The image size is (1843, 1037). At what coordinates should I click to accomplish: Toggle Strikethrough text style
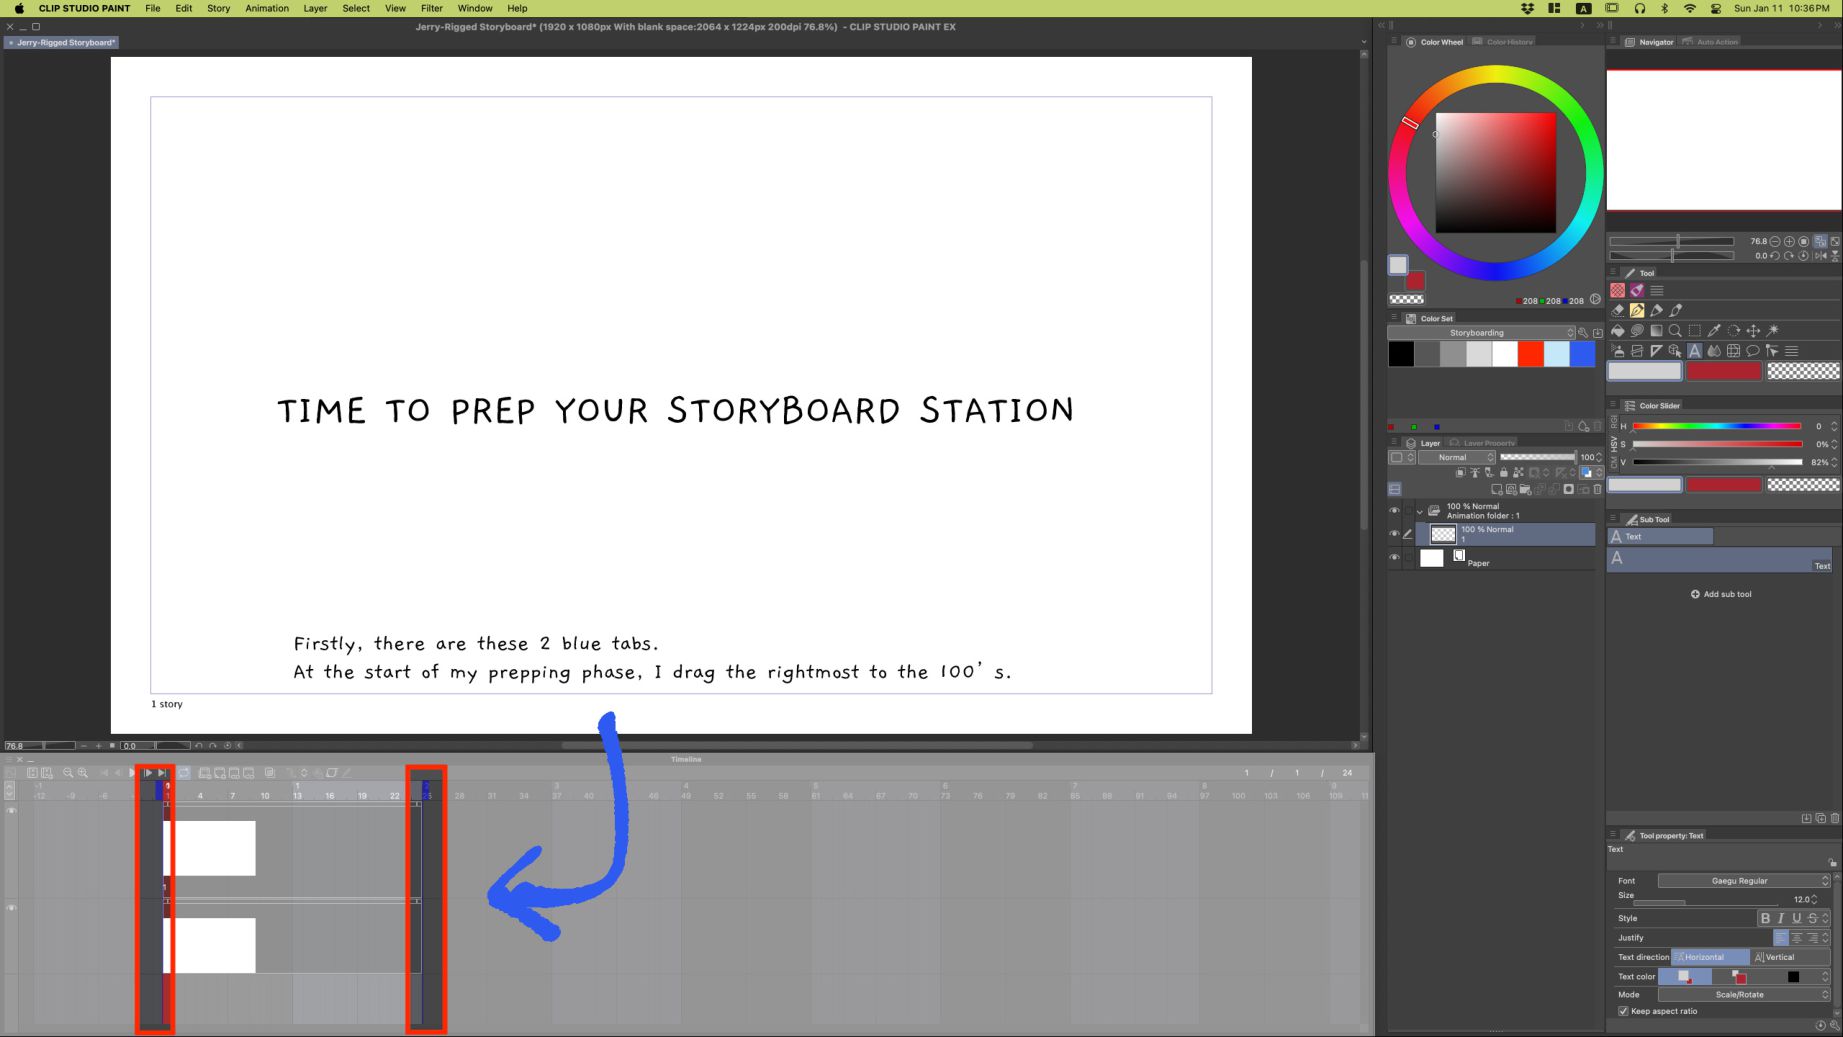[1813, 918]
